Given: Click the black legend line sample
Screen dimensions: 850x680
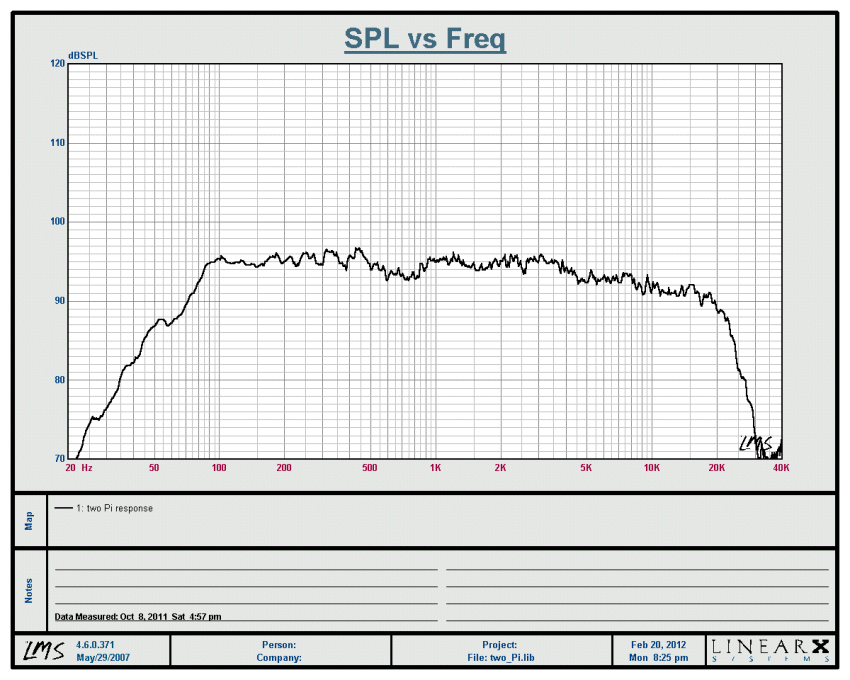Looking at the screenshot, I should tap(65, 508).
